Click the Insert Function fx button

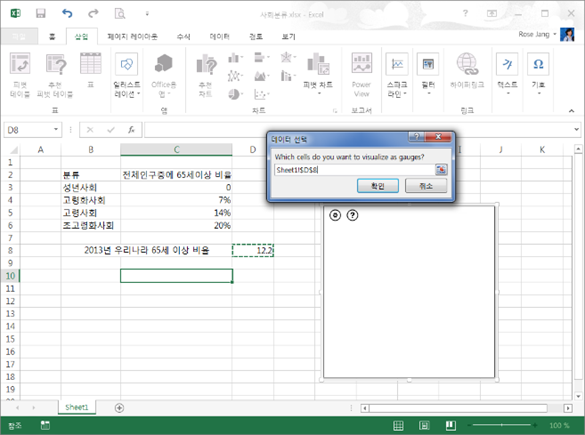131,130
